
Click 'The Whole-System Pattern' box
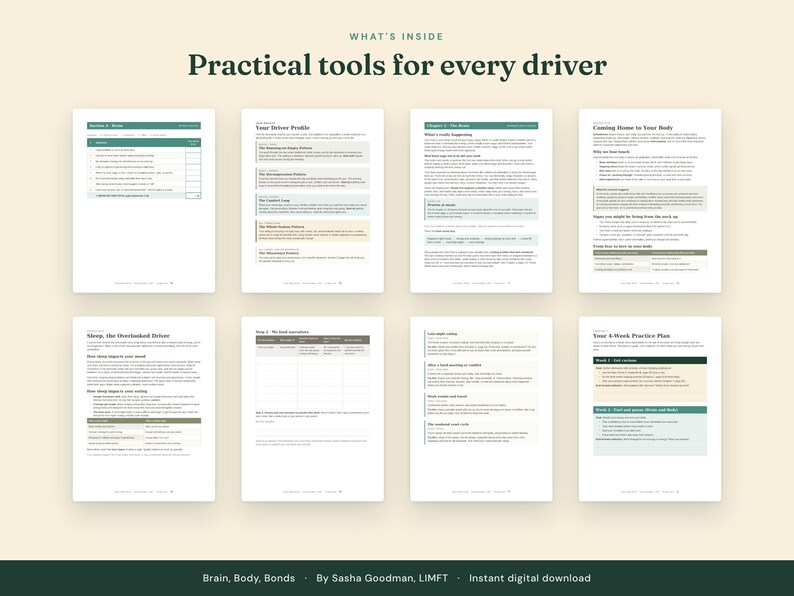(312, 231)
